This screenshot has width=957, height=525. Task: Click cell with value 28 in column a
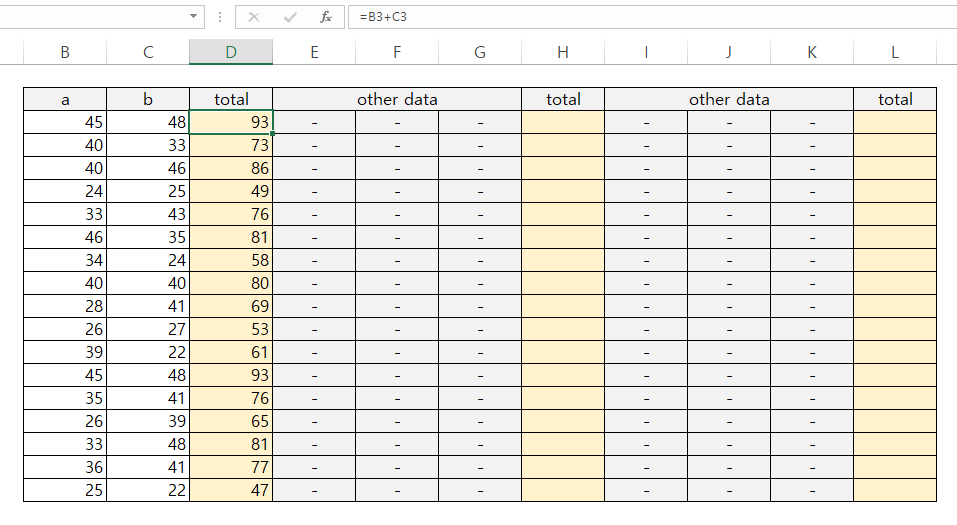pos(65,306)
